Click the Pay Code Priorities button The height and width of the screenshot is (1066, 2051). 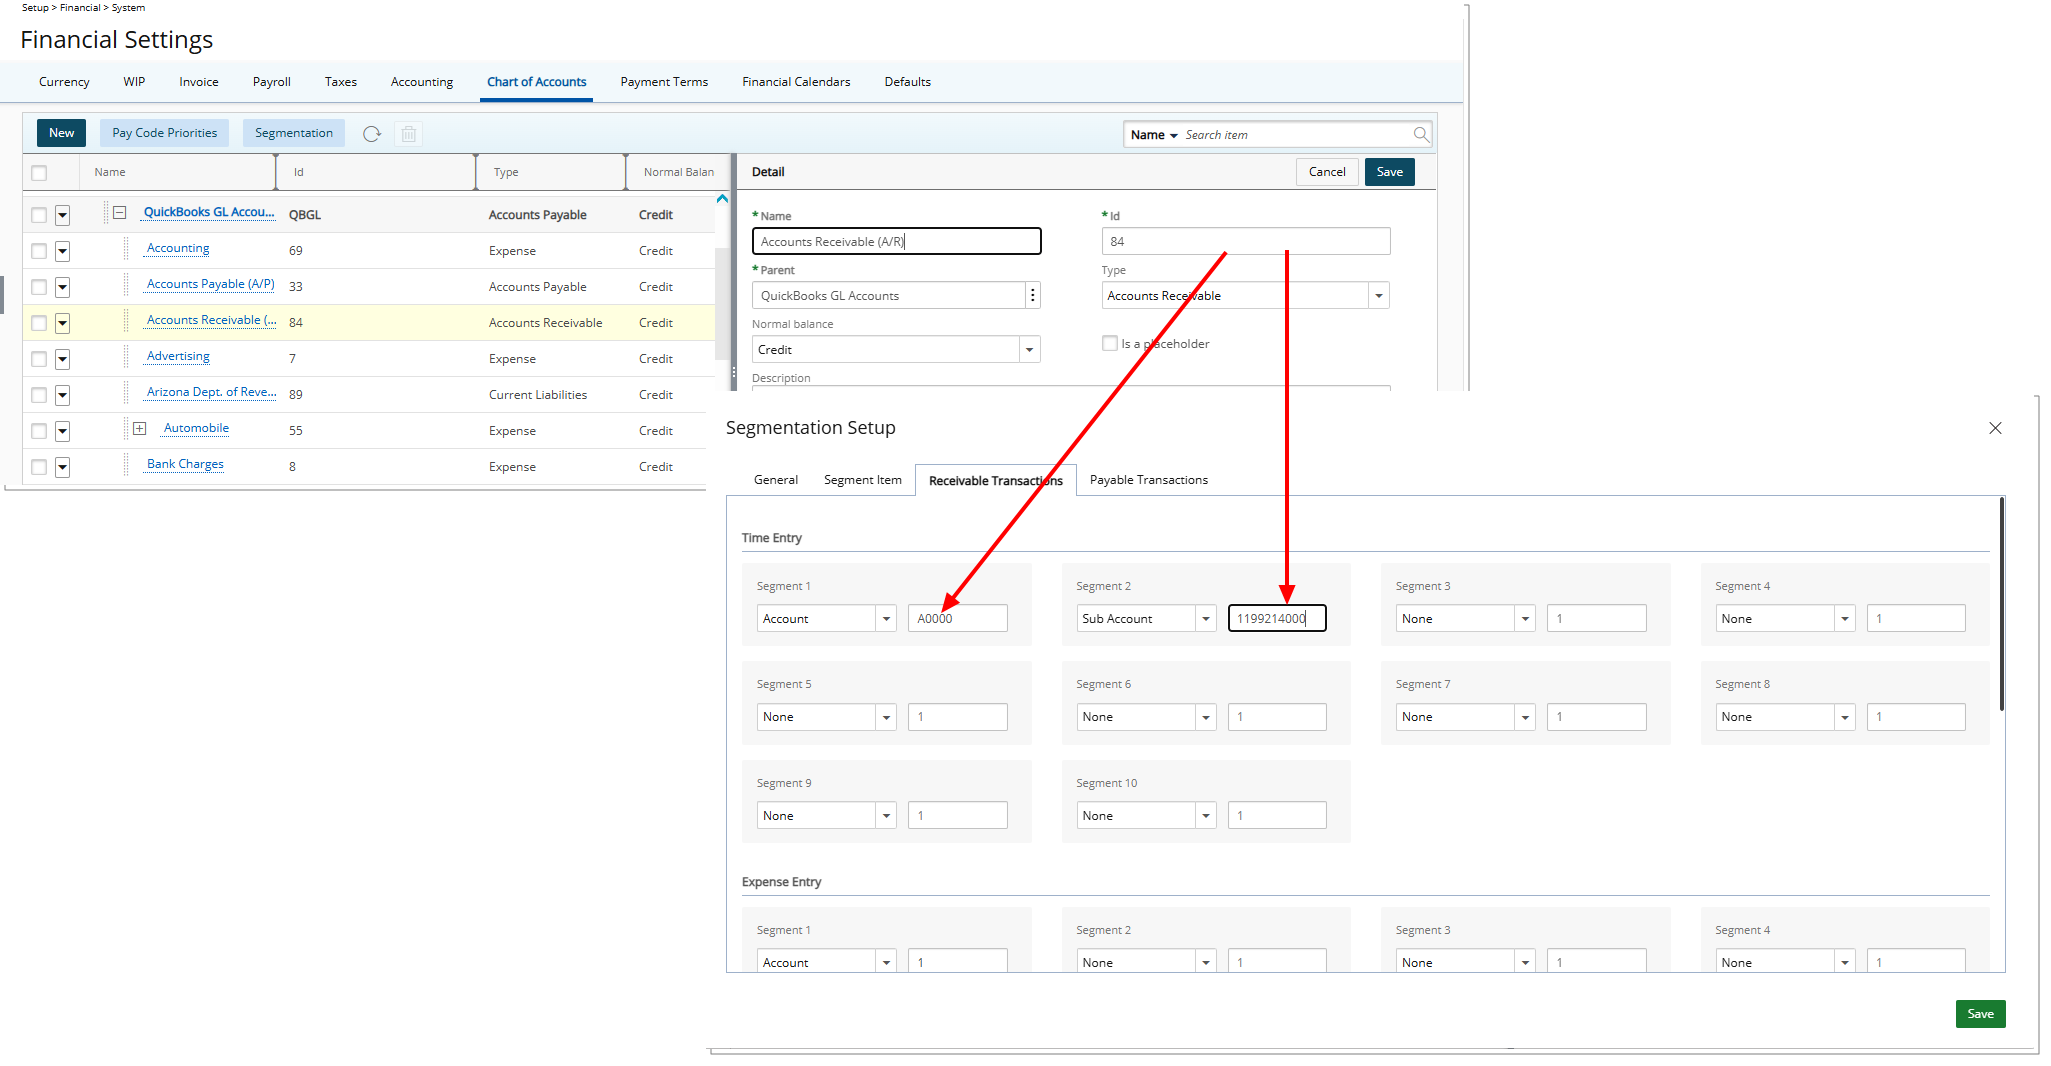click(165, 133)
